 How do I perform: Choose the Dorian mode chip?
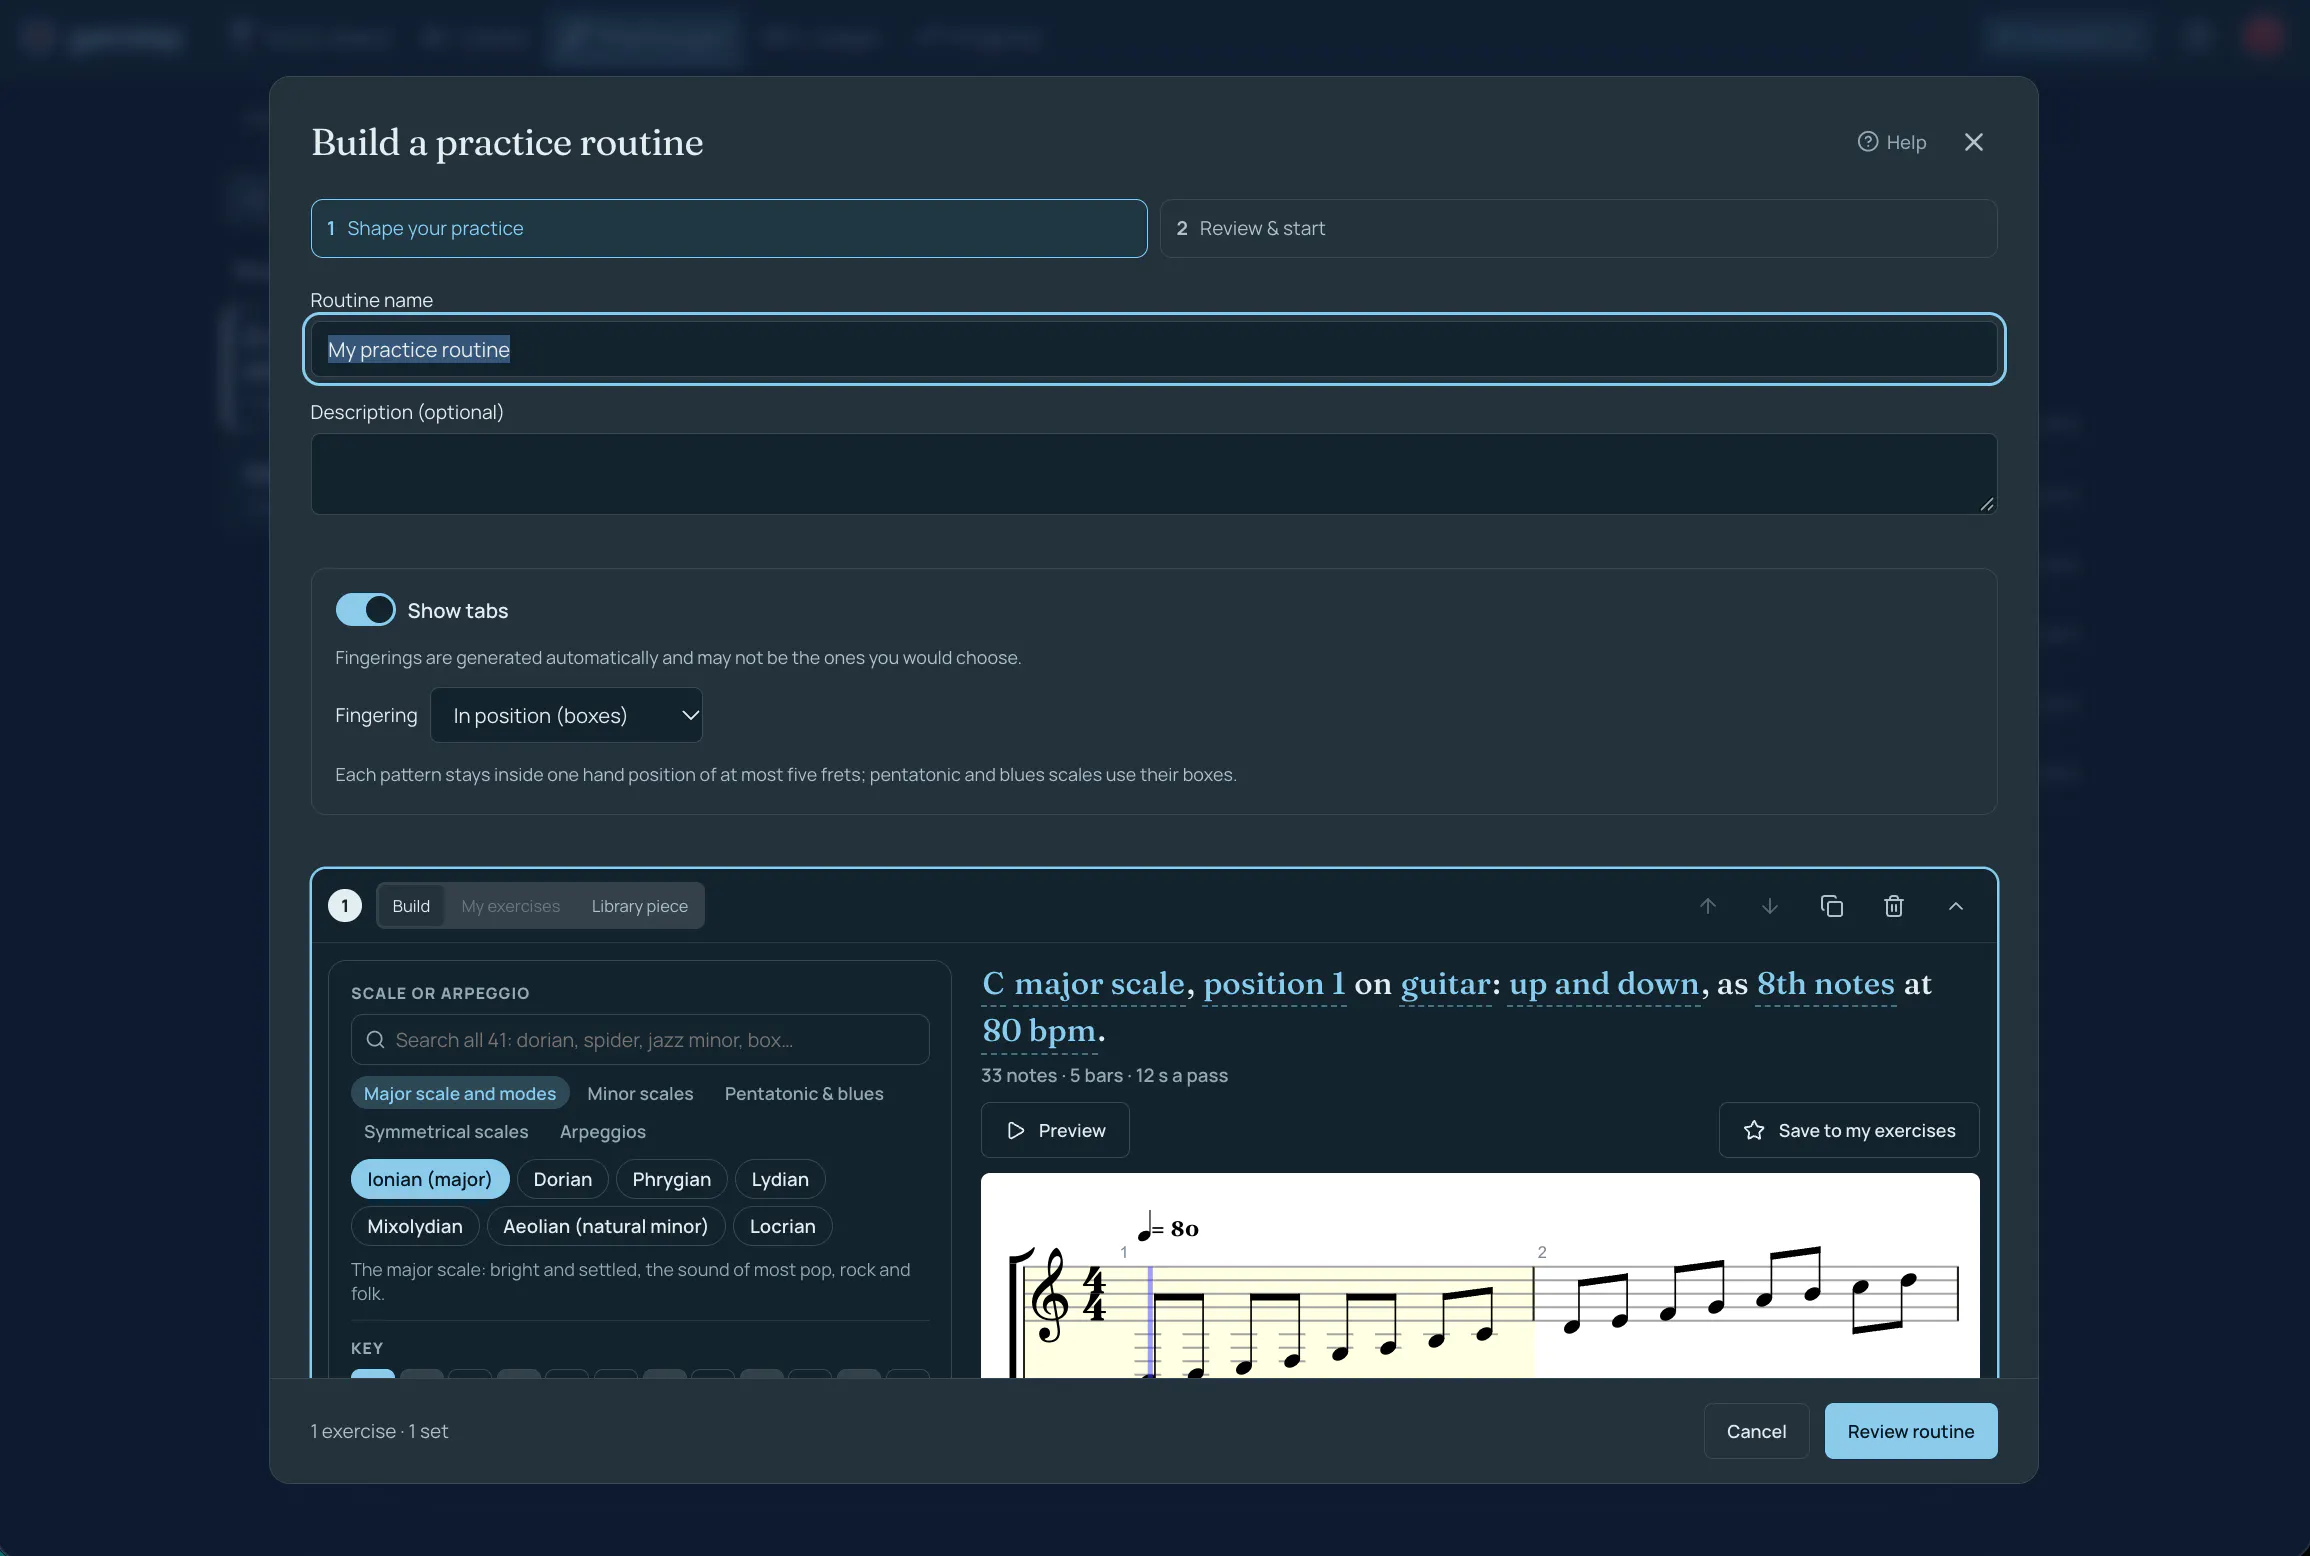[563, 1179]
